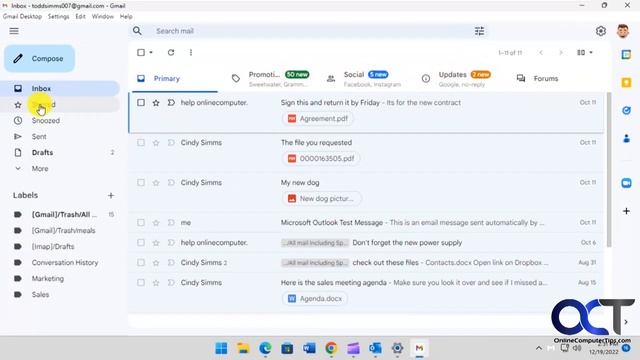Open the account profile avatar
Viewport: 640px width, 360px height.
click(x=623, y=31)
